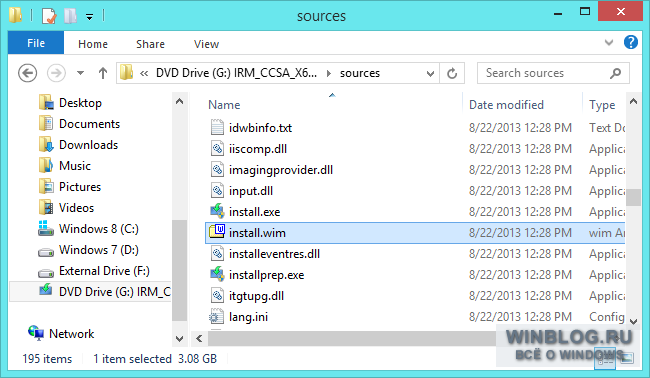Sort by the Date modified column header
650x378 pixels.
[x=506, y=105]
